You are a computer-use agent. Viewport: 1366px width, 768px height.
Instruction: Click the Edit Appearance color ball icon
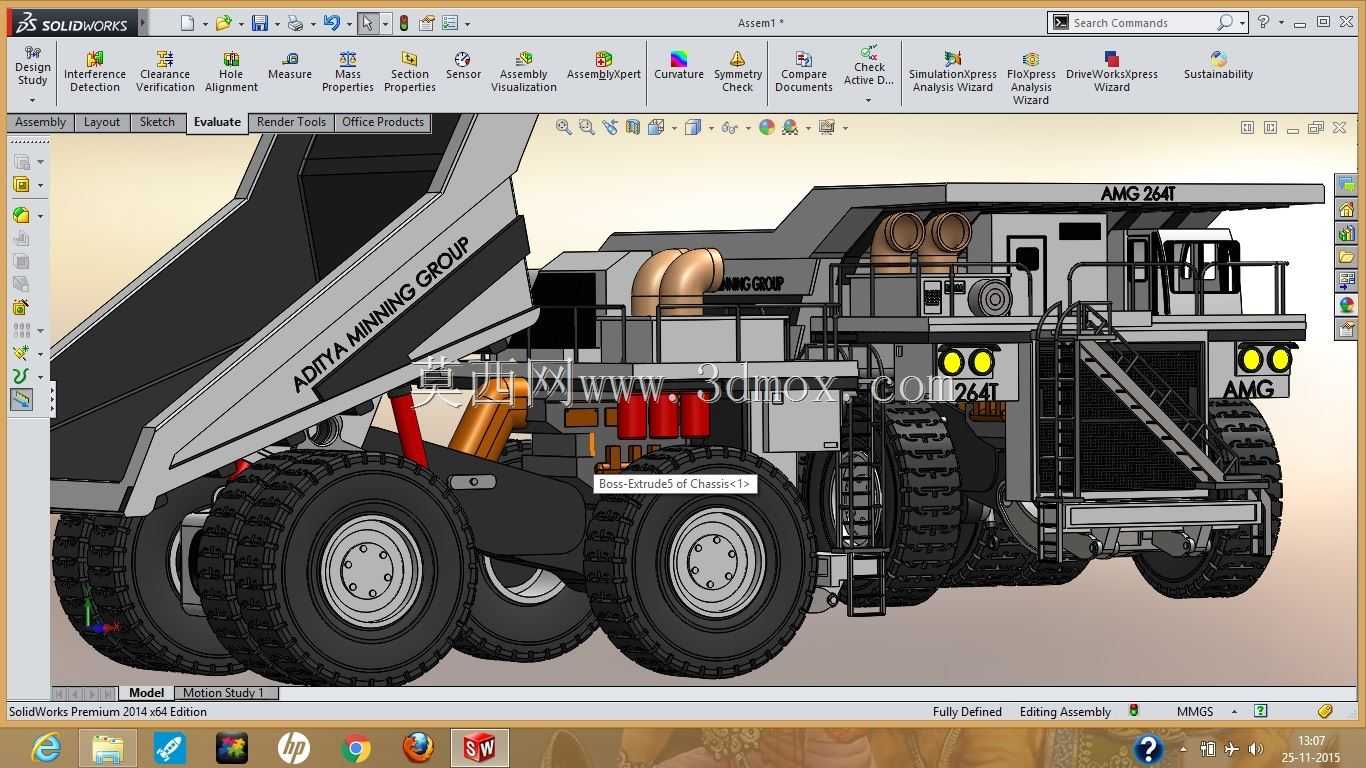click(767, 127)
